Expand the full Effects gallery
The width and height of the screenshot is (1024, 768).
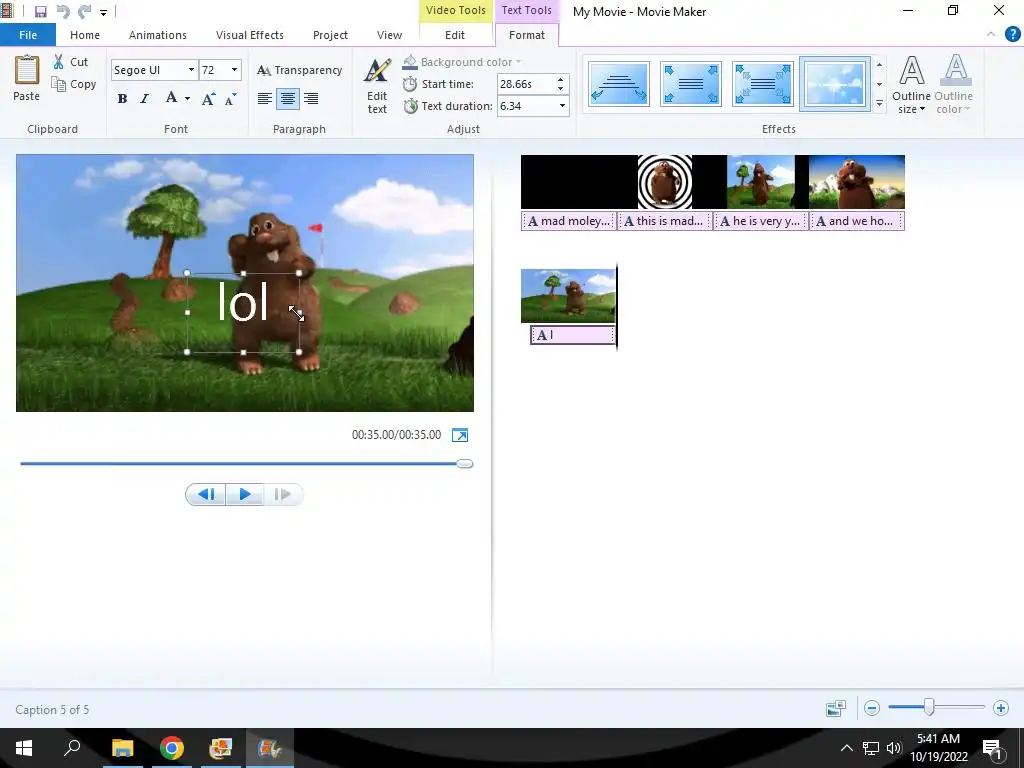879,104
